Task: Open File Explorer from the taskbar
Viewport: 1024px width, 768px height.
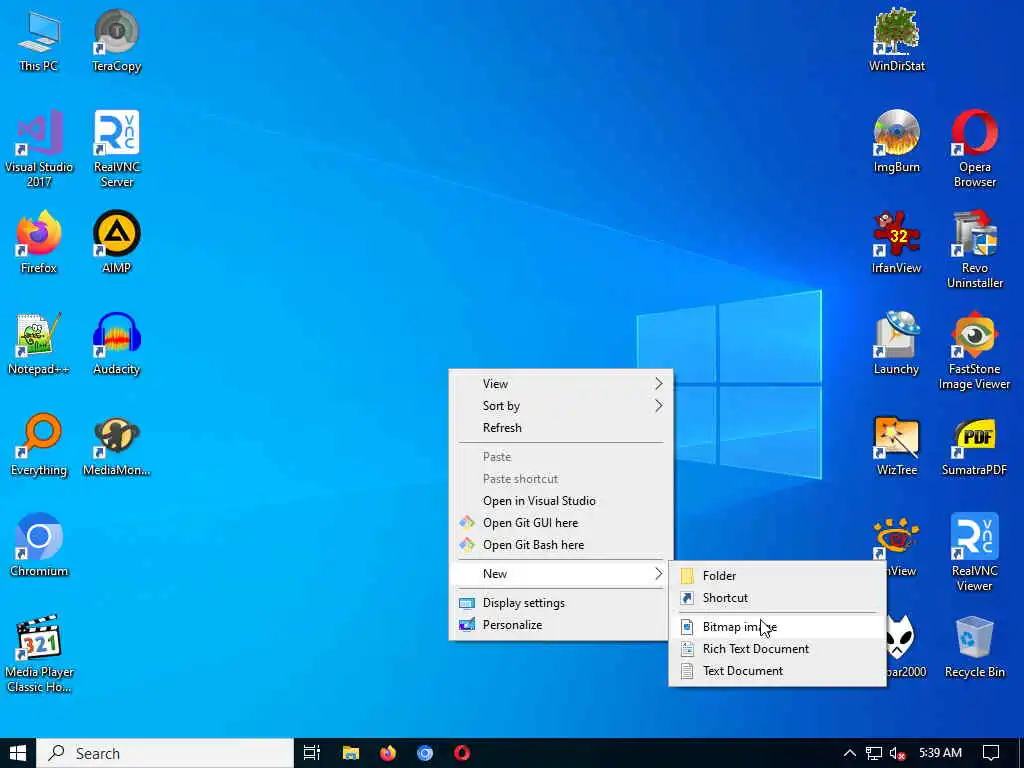Action: [x=351, y=753]
